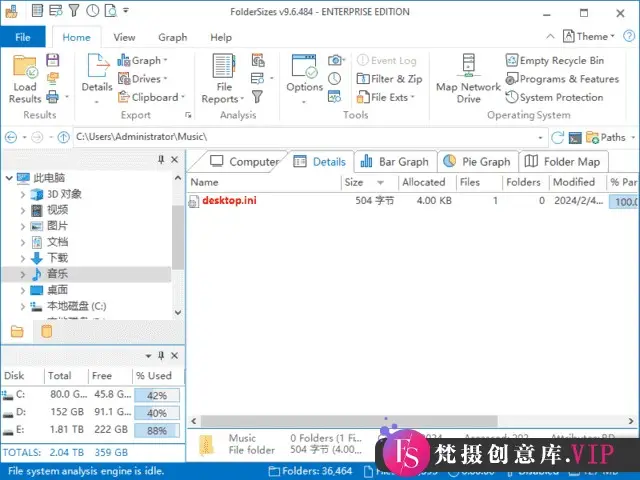Screen dimensions: 640x480
Task: Go up one folder level arrow
Action: (63, 138)
